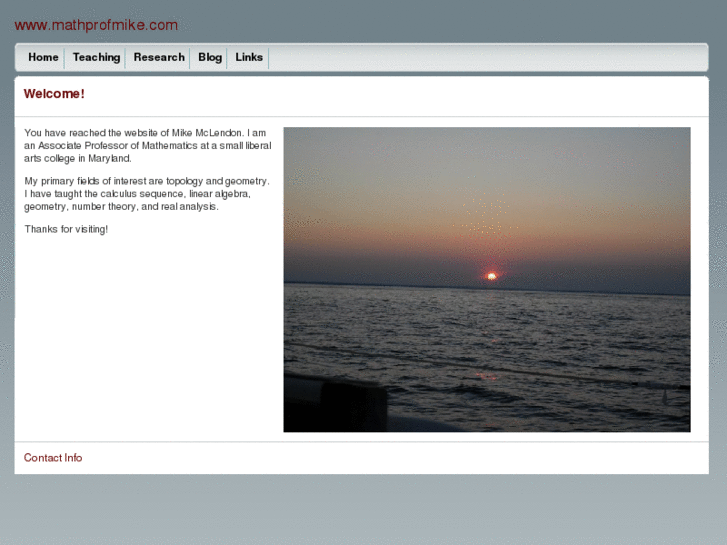The height and width of the screenshot is (545, 727).
Task: Open the Links page
Action: click(249, 57)
